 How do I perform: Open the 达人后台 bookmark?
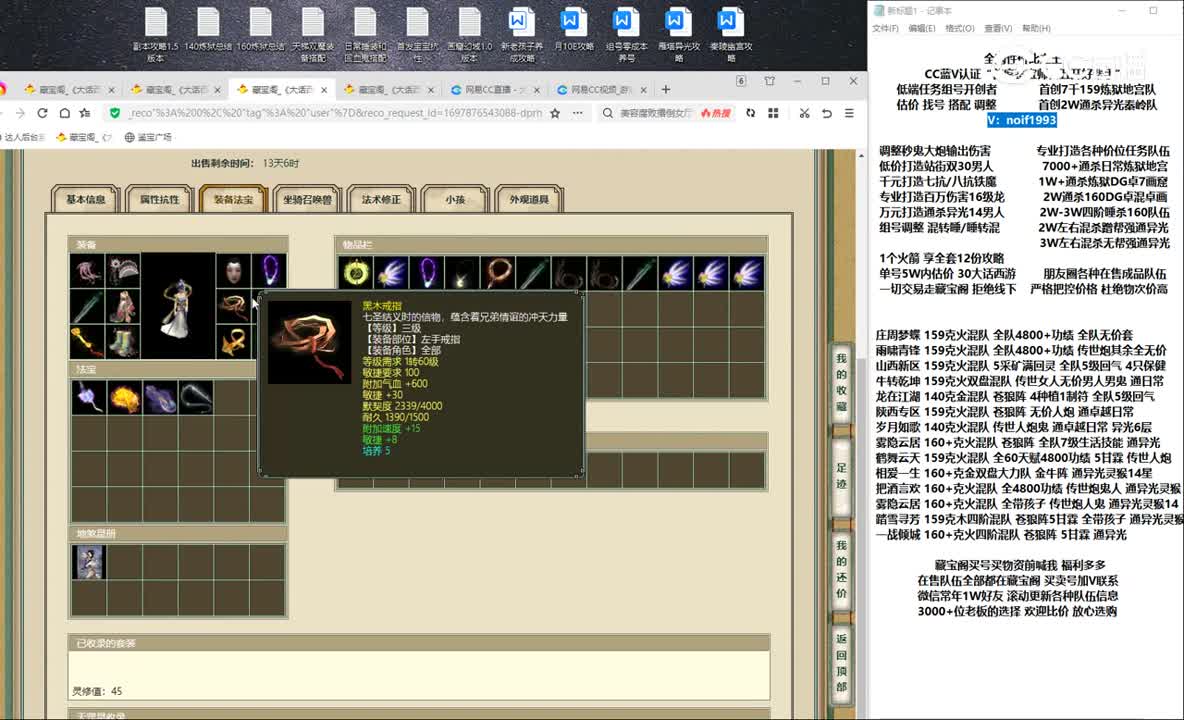(23, 137)
